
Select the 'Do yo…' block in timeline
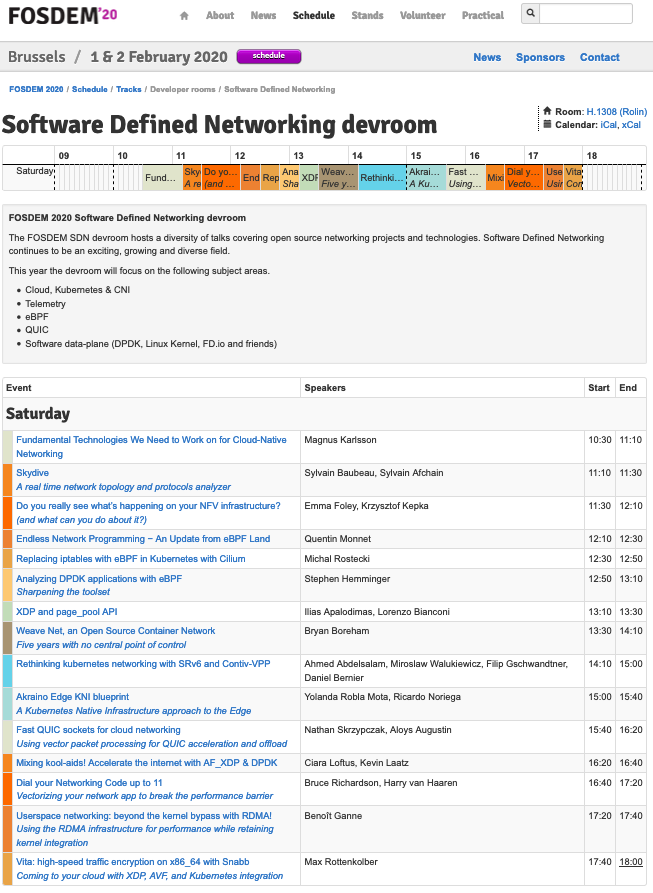click(221, 178)
